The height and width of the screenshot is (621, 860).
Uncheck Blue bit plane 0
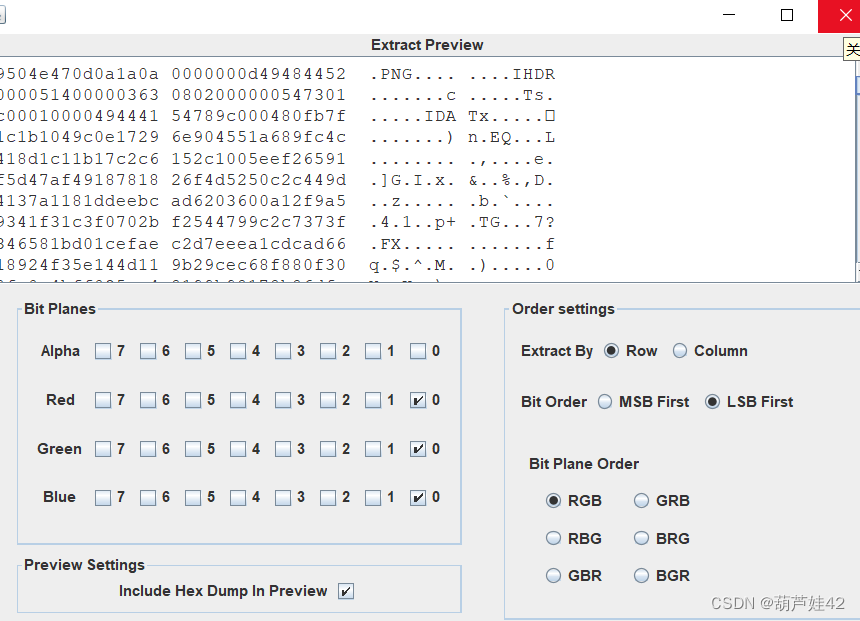(x=417, y=497)
